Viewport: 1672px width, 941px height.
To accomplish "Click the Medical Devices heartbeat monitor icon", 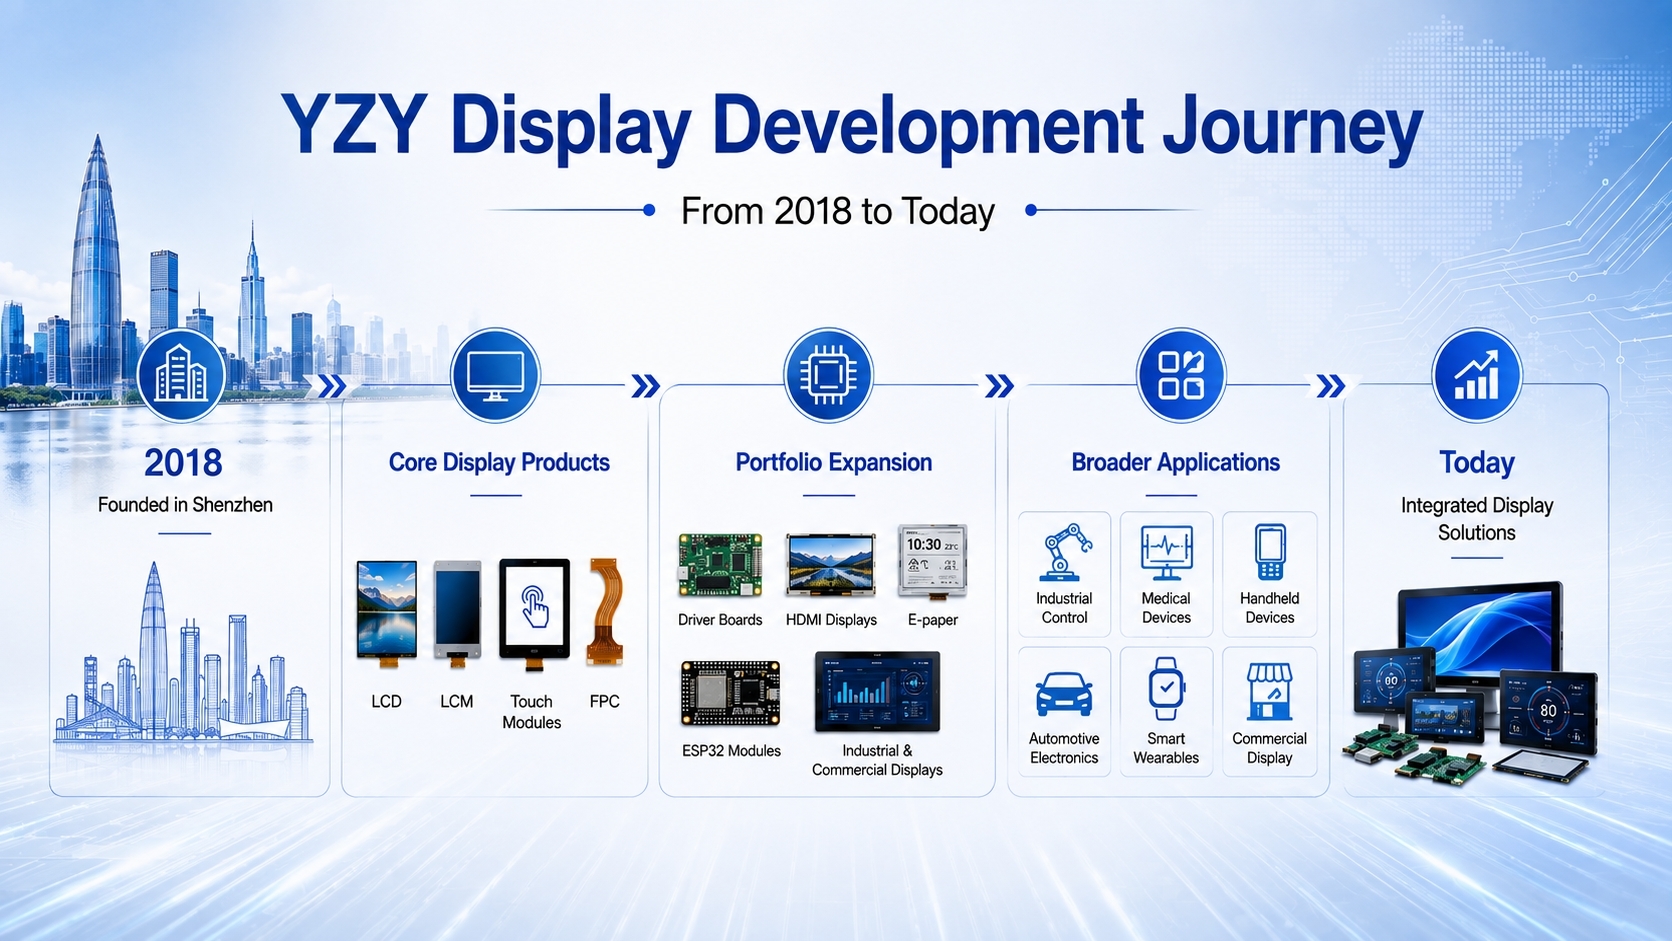I will click(1166, 553).
